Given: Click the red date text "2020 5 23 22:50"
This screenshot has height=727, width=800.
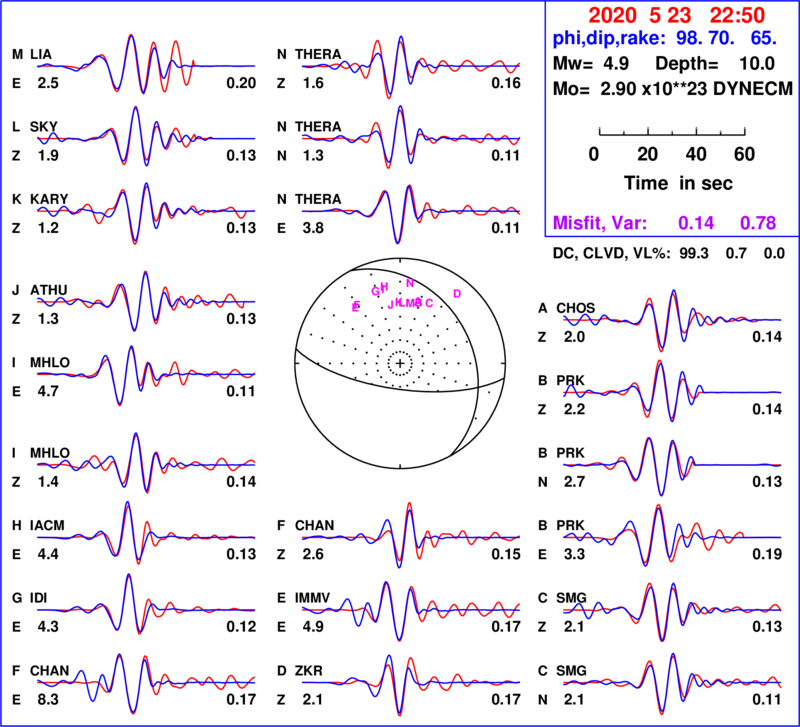Looking at the screenshot, I should click(677, 15).
